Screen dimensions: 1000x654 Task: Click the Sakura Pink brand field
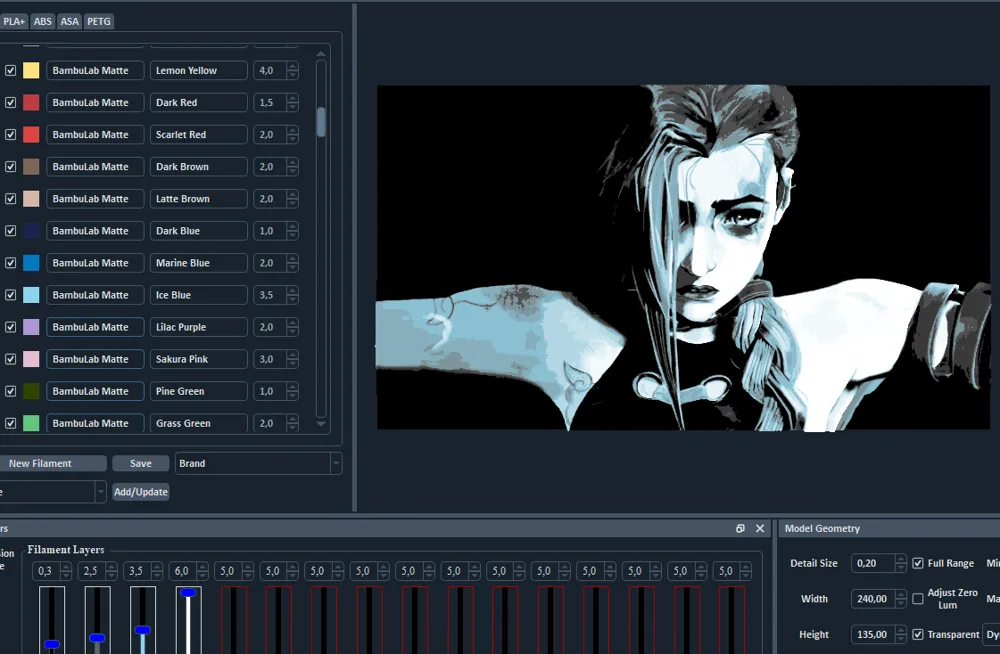coord(95,359)
